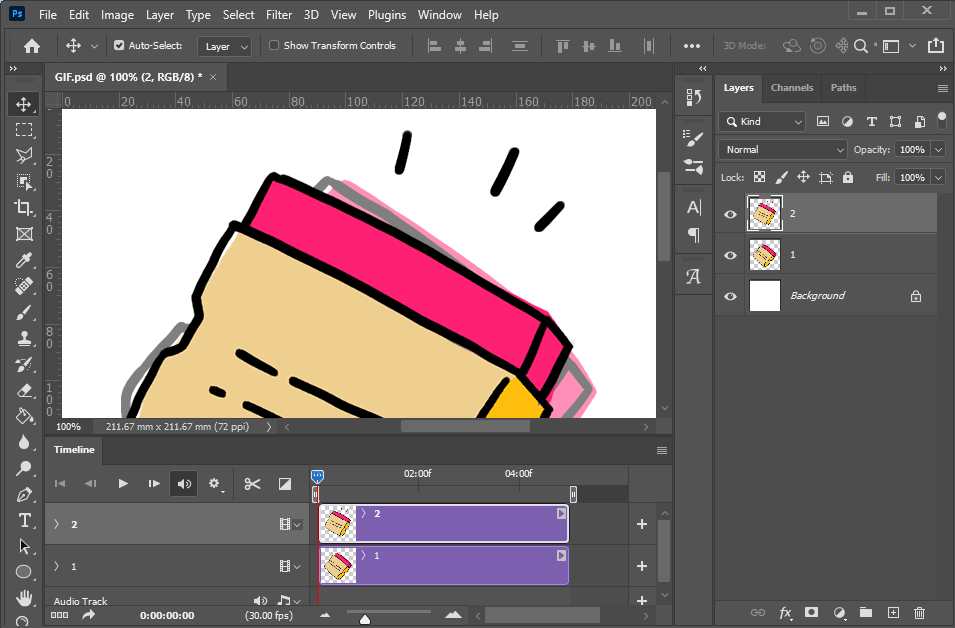Screen dimensions: 955x628
Task: Select the Horizontal Type tool
Action: coord(24,520)
